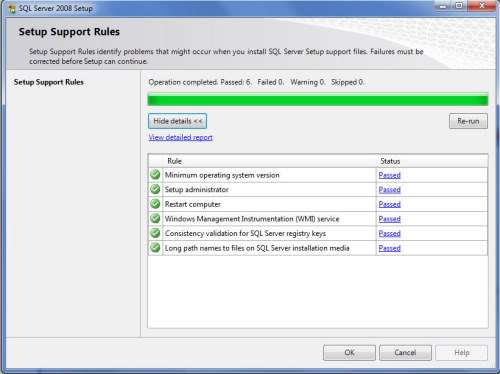Maximize the SQL Server 2008 Setup window
This screenshot has width=500, height=374.
tap(459, 6)
